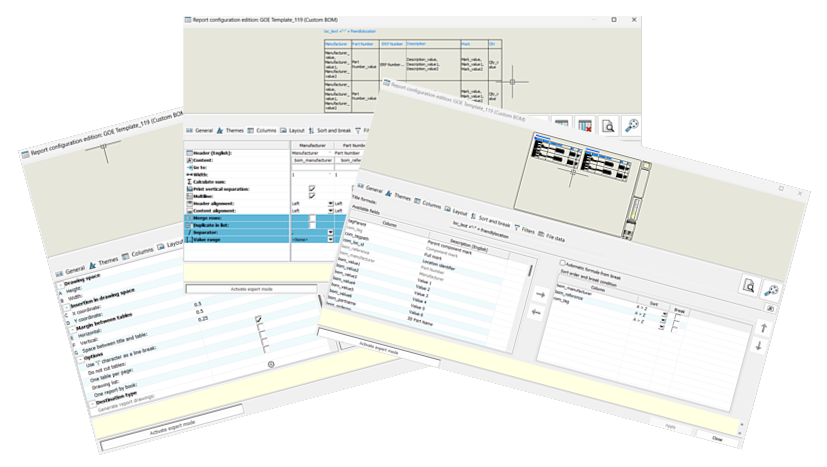Open Header alignment dropdown for Manufacturer
Image resolution: width=827 pixels, height=467 pixels.
point(330,204)
